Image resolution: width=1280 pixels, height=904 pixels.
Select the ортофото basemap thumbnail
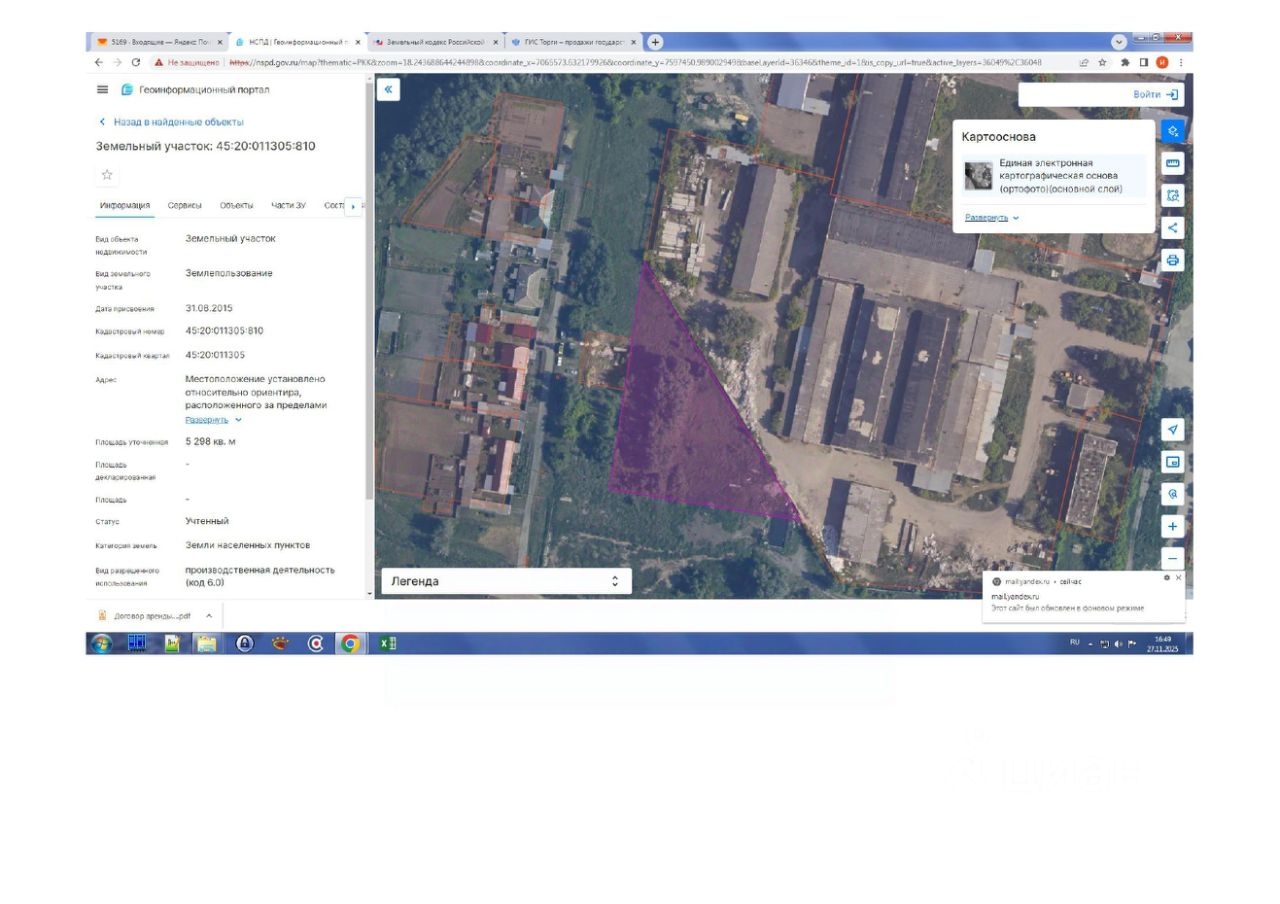point(978,175)
